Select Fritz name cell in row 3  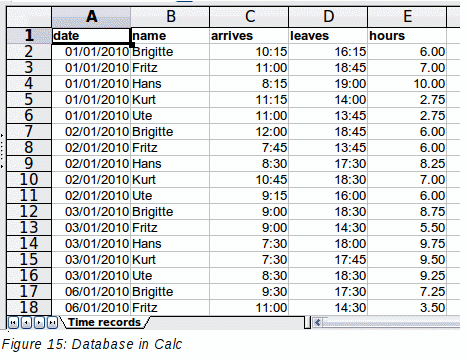point(170,68)
